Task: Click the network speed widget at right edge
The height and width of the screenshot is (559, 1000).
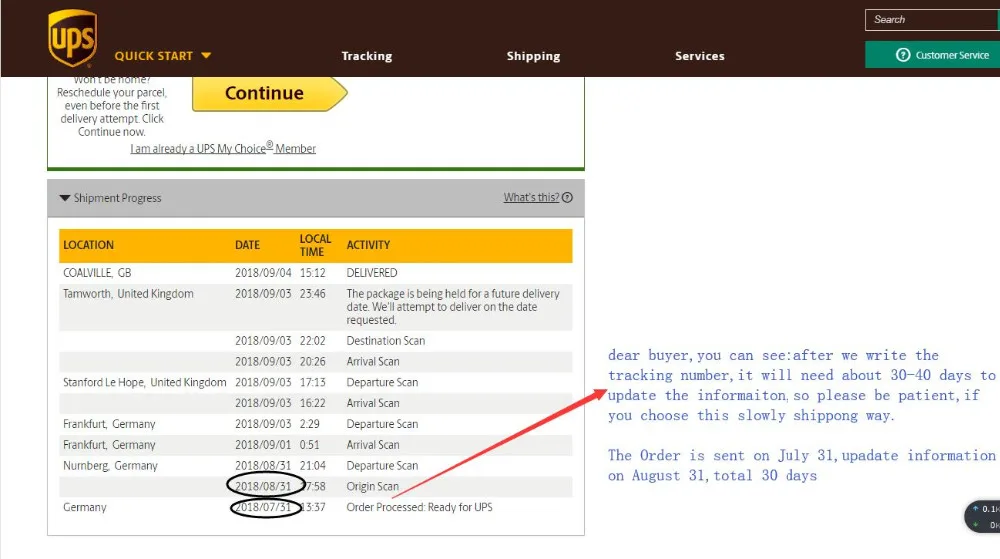Action: click(983, 516)
